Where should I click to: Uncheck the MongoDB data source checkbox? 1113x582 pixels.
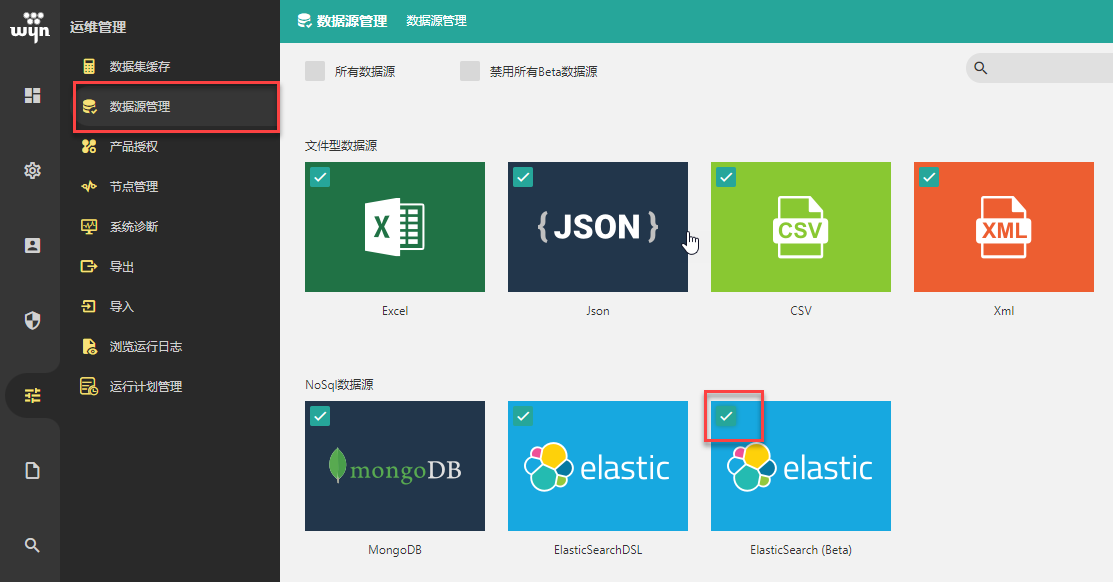tap(320, 416)
